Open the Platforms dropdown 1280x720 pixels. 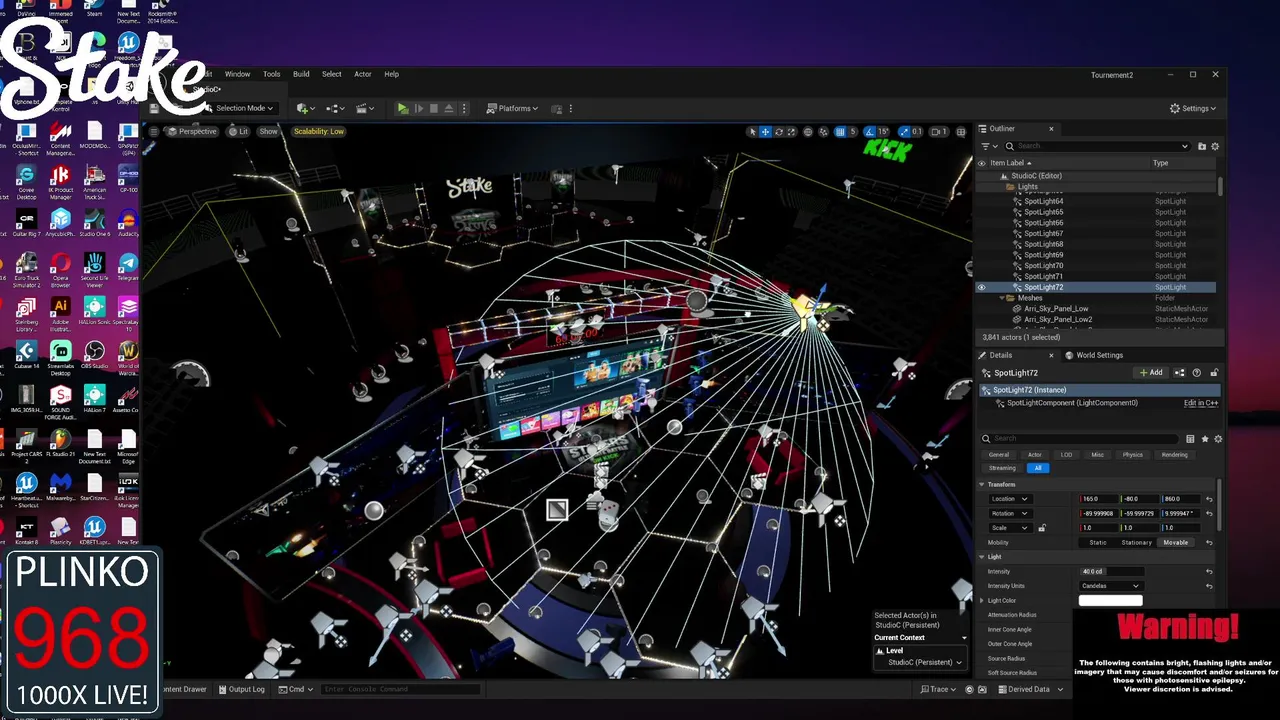point(512,108)
